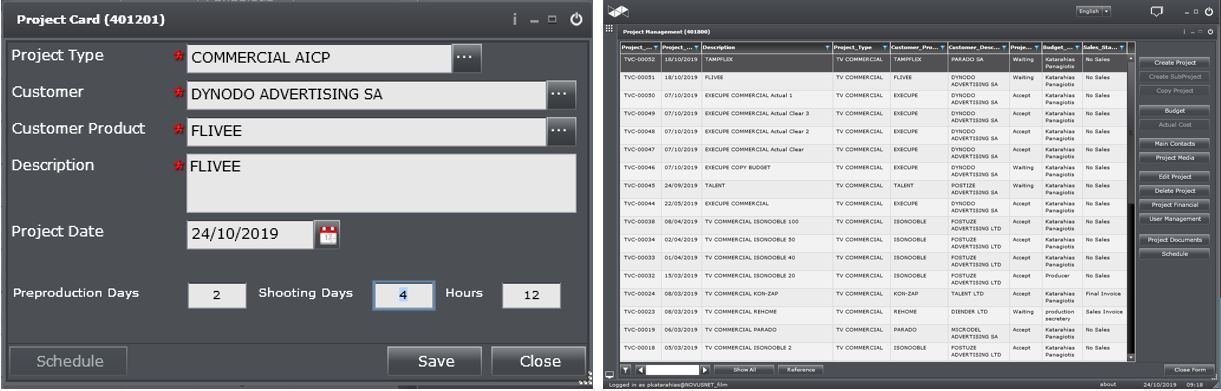This screenshot has width=1221, height=391.
Task: Focus the Shooting Days field
Action: click(404, 295)
